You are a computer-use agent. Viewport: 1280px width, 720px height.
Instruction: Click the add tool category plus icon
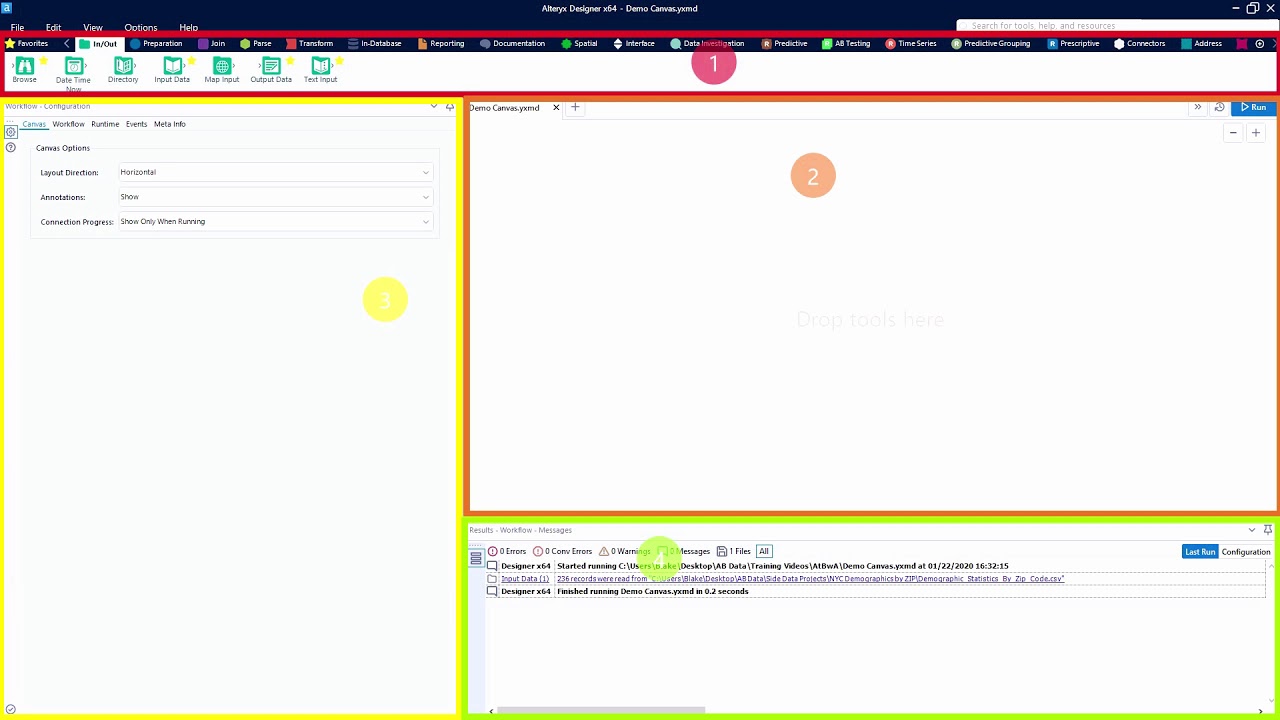pos(1260,43)
